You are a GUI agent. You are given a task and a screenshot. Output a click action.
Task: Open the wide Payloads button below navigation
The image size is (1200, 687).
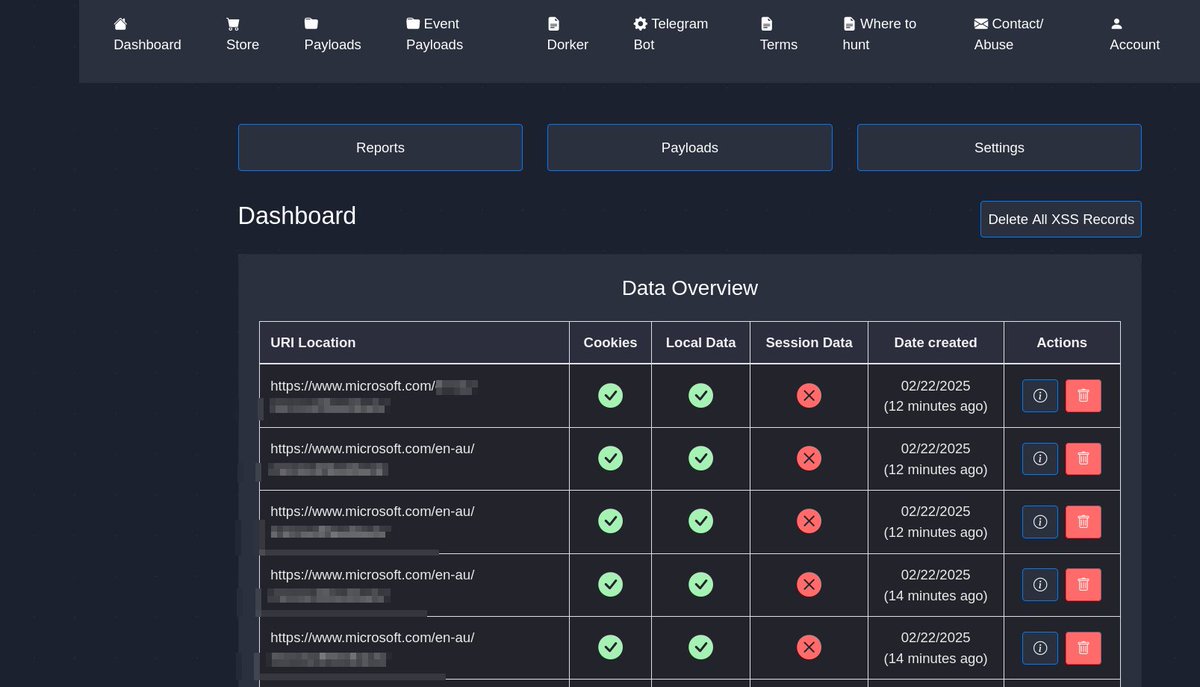point(690,147)
